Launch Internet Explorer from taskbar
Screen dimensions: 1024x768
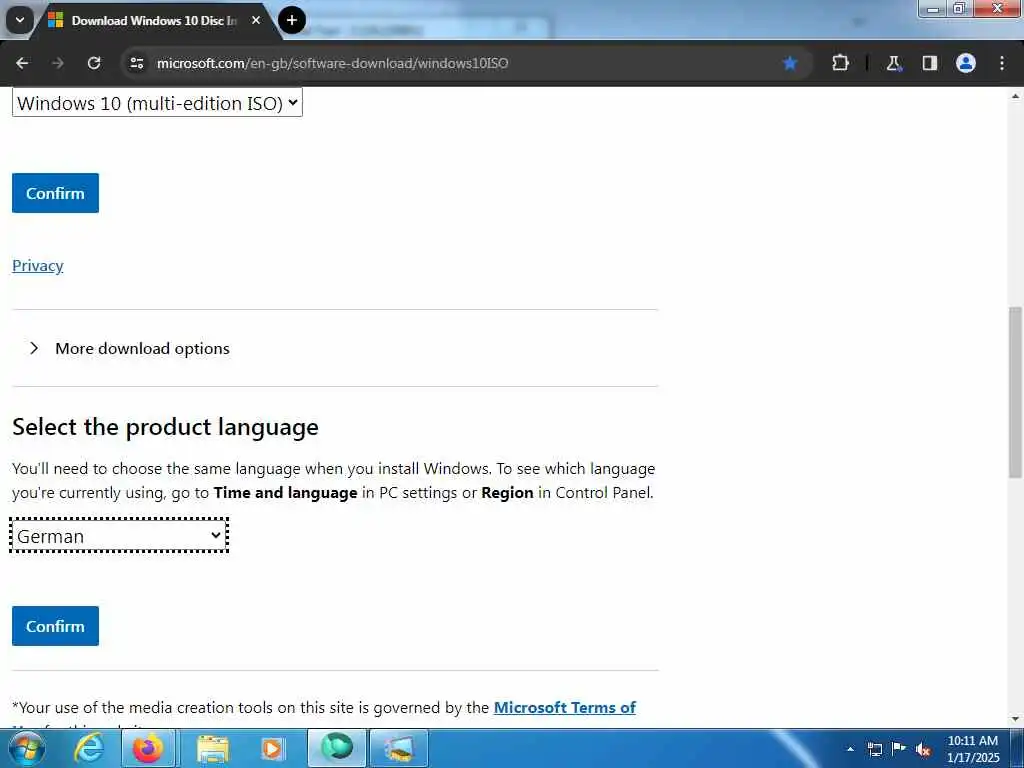click(89, 748)
